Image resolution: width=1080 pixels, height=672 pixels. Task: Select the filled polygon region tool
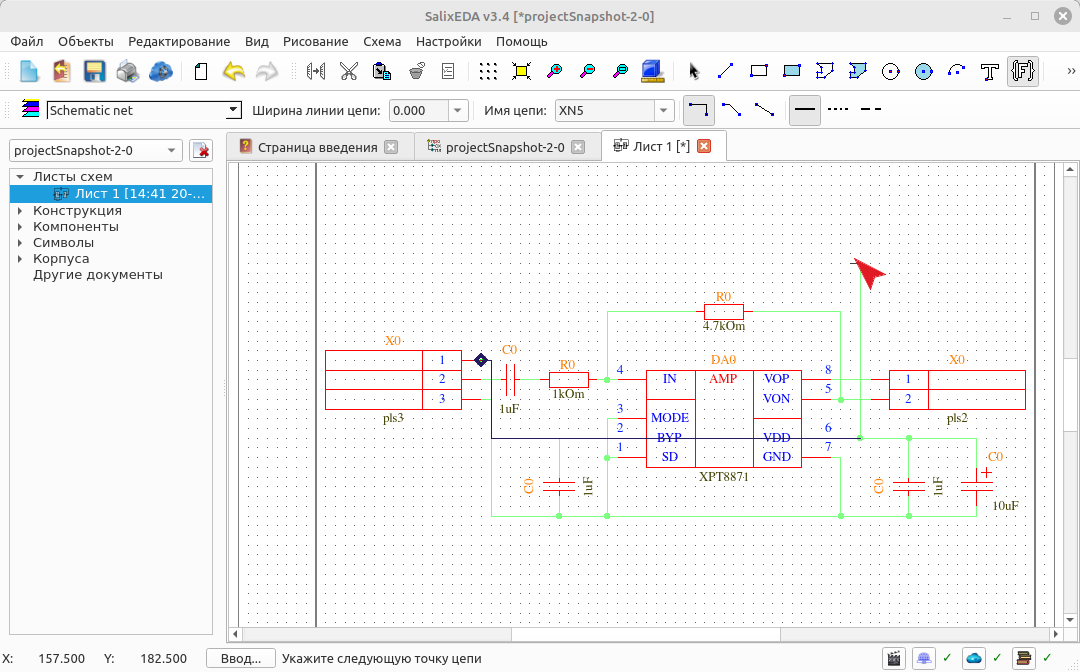click(858, 71)
